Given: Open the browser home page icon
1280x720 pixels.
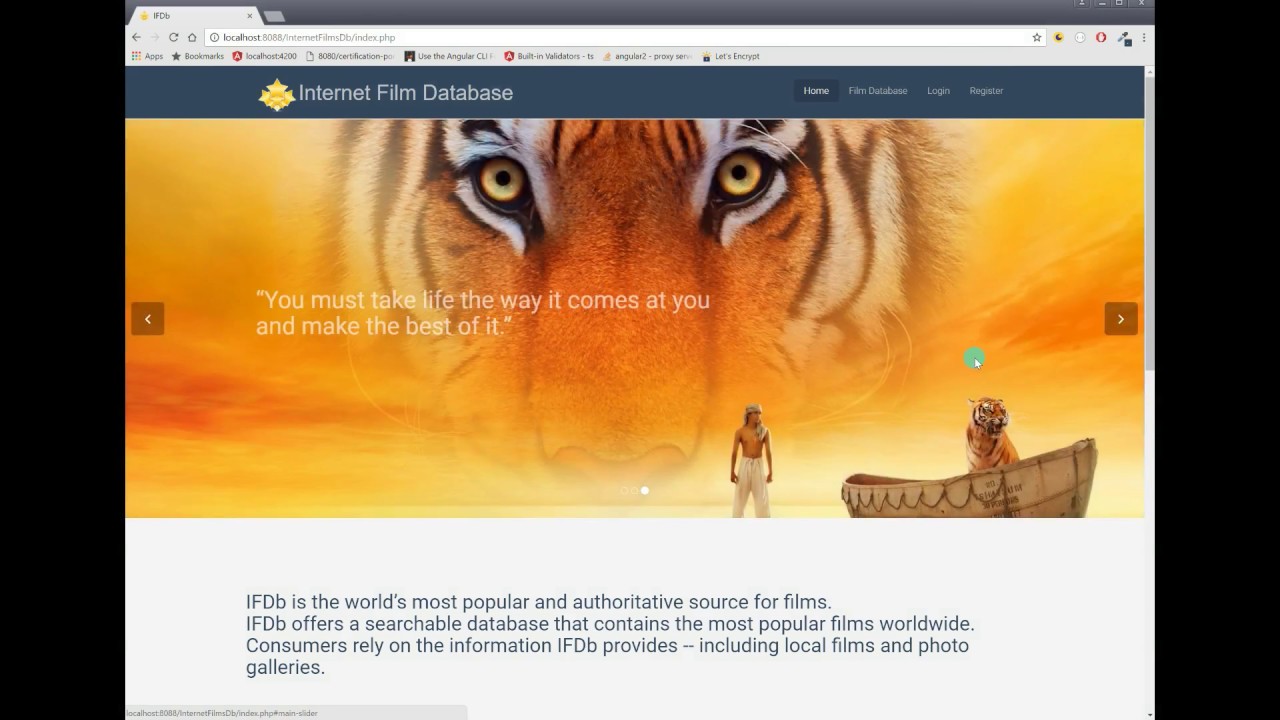Looking at the screenshot, I should 192,37.
